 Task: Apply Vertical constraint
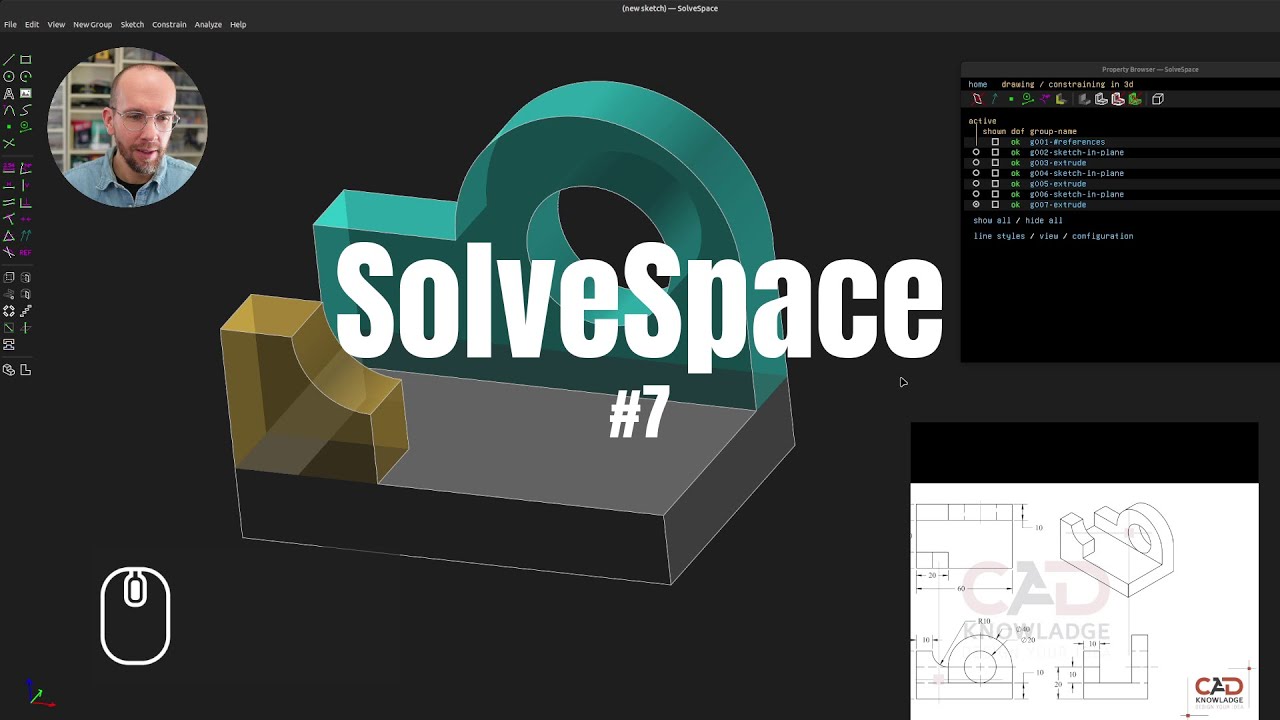(x=26, y=184)
